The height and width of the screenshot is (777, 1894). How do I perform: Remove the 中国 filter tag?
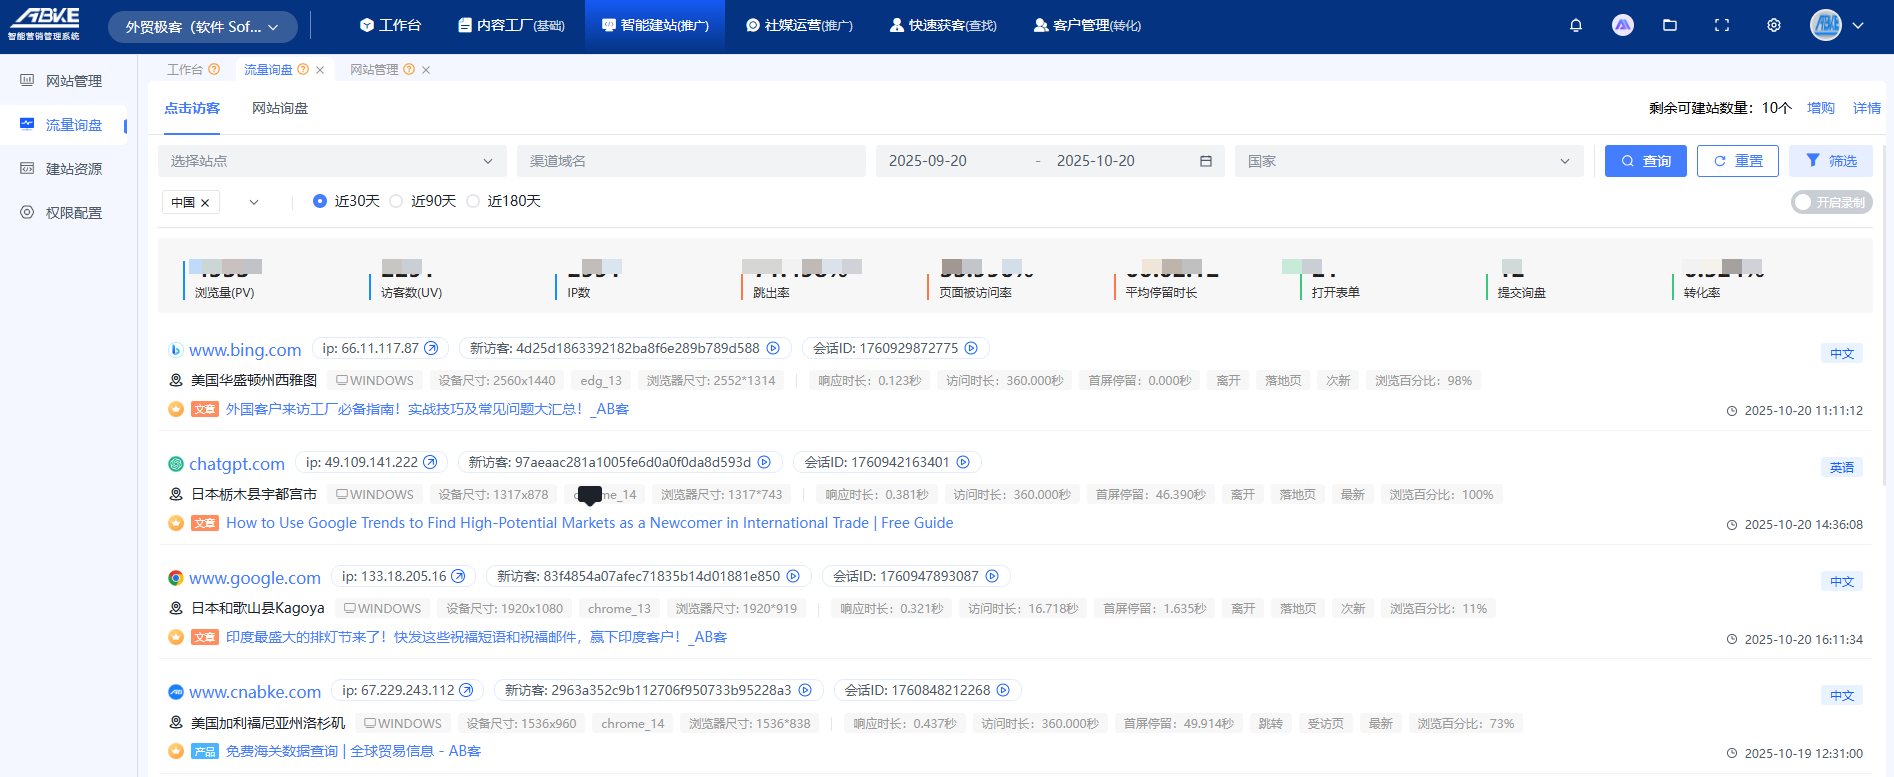[x=205, y=203]
